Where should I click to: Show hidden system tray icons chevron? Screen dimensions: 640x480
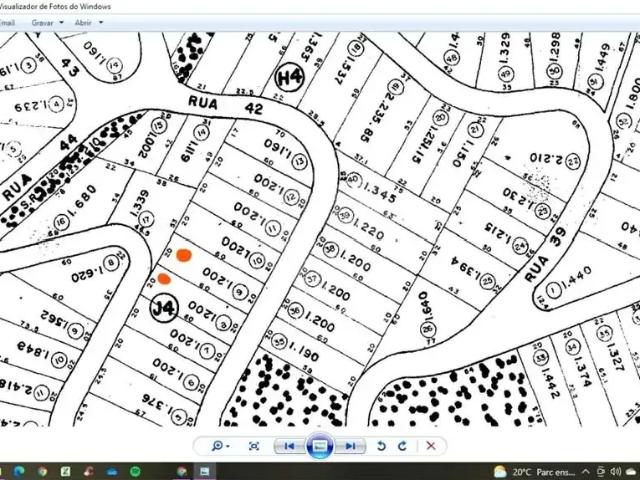click(x=585, y=472)
